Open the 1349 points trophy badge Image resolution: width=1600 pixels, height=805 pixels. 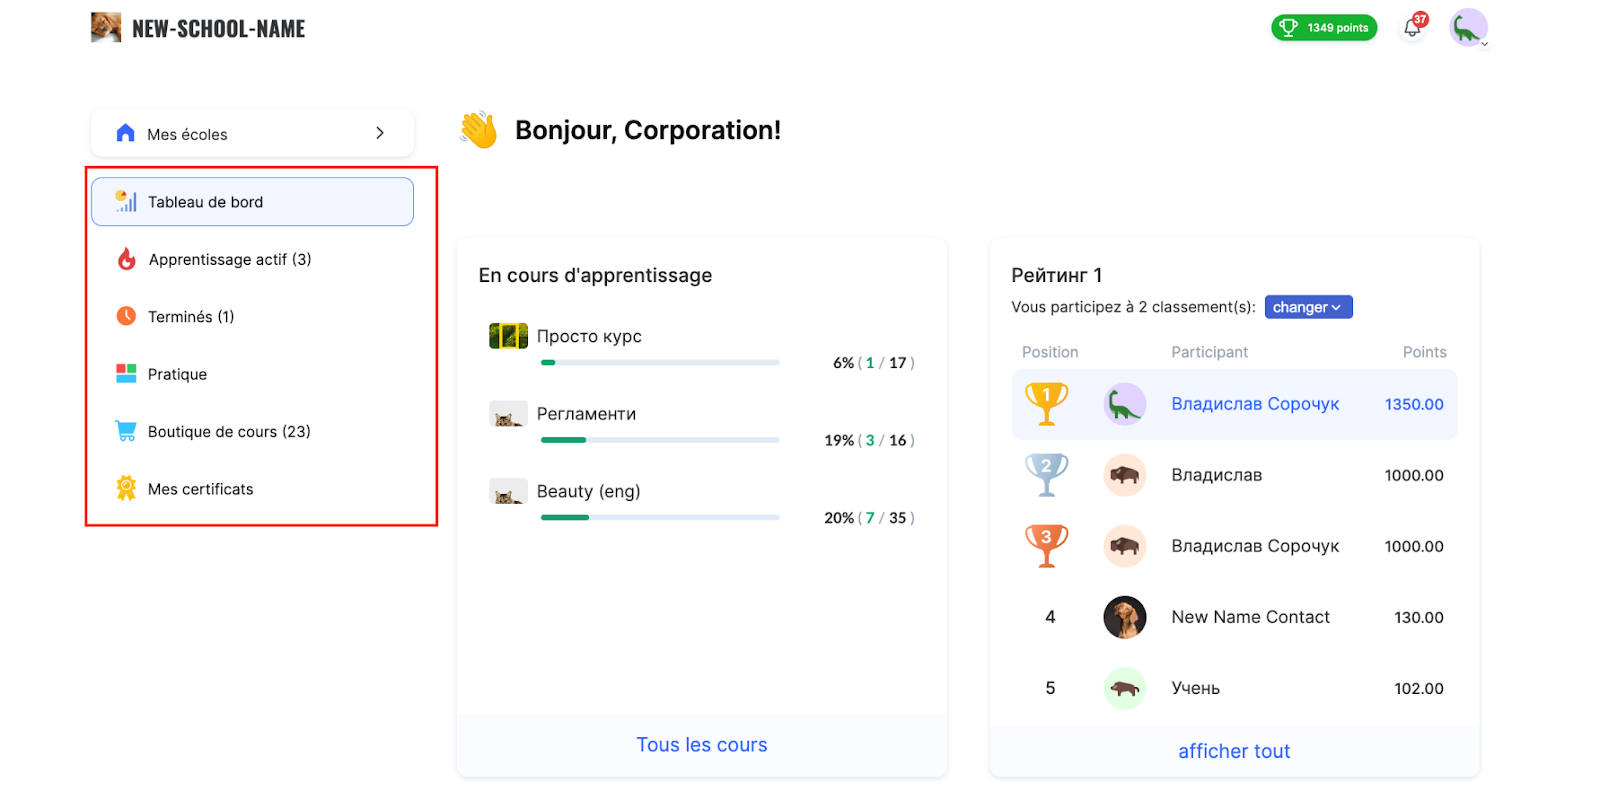[1324, 28]
